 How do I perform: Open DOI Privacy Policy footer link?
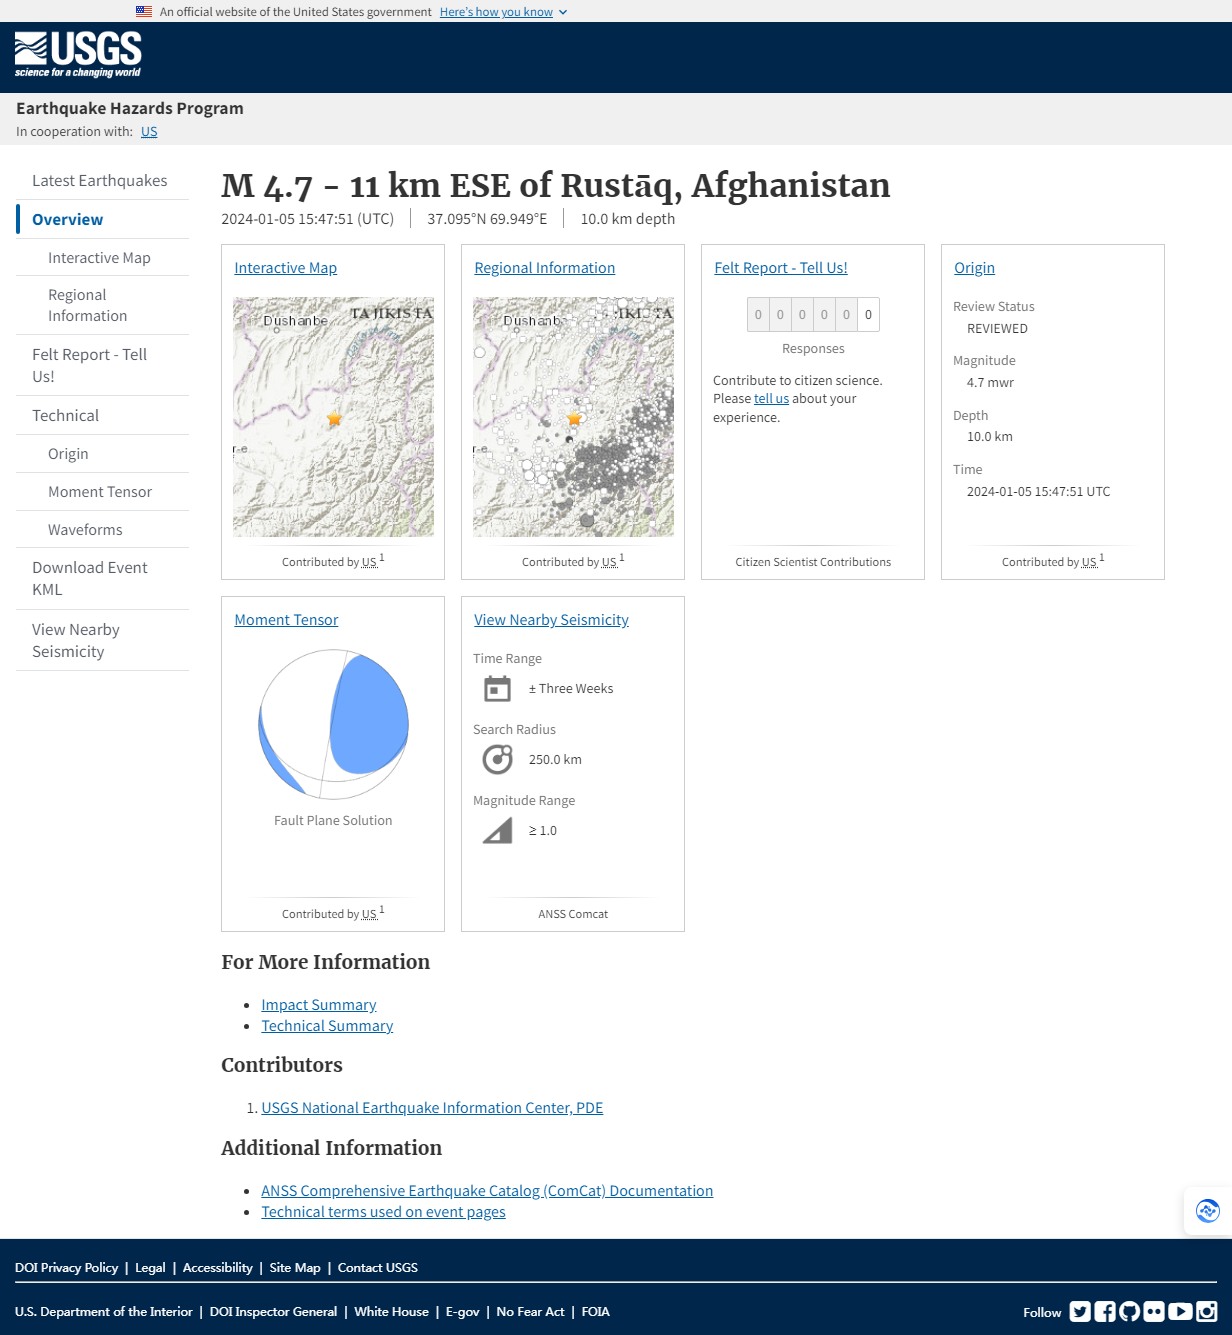[x=66, y=1268]
